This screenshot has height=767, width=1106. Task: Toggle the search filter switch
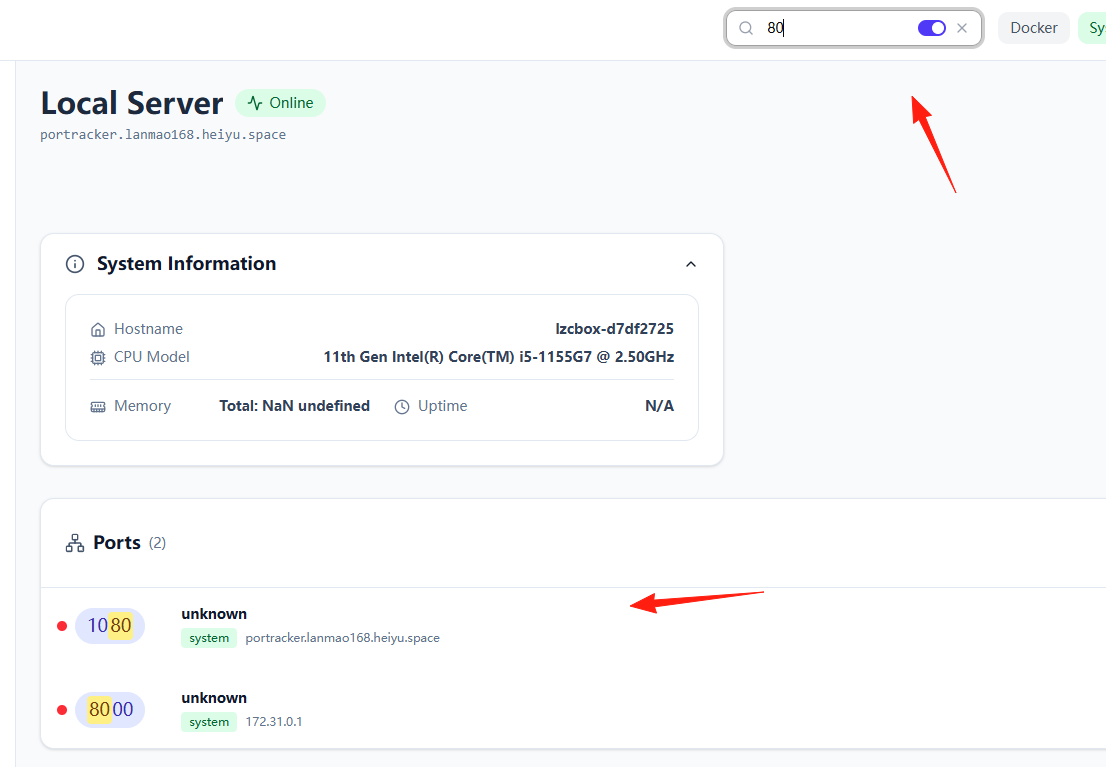(x=931, y=28)
